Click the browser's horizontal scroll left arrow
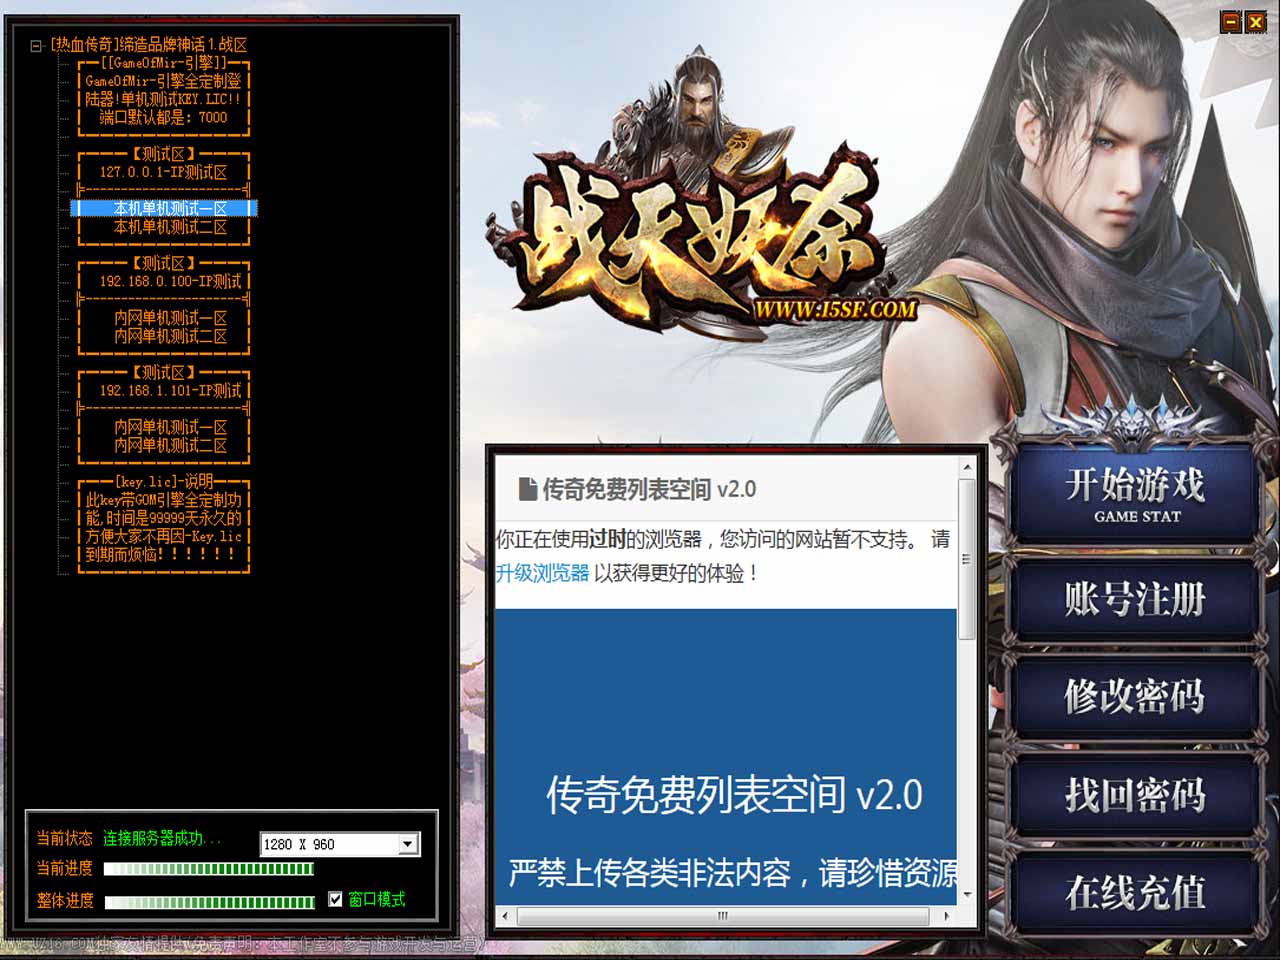This screenshot has height=960, width=1280. point(505,915)
